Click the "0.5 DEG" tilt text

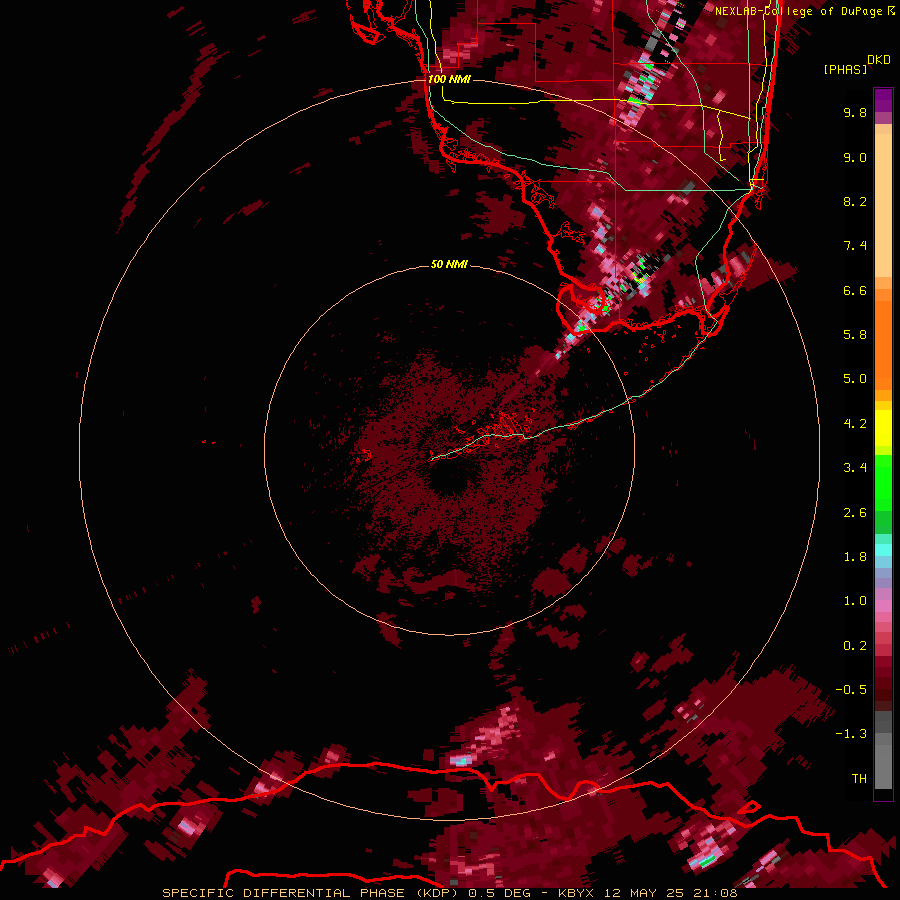pyautogui.click(x=499, y=893)
